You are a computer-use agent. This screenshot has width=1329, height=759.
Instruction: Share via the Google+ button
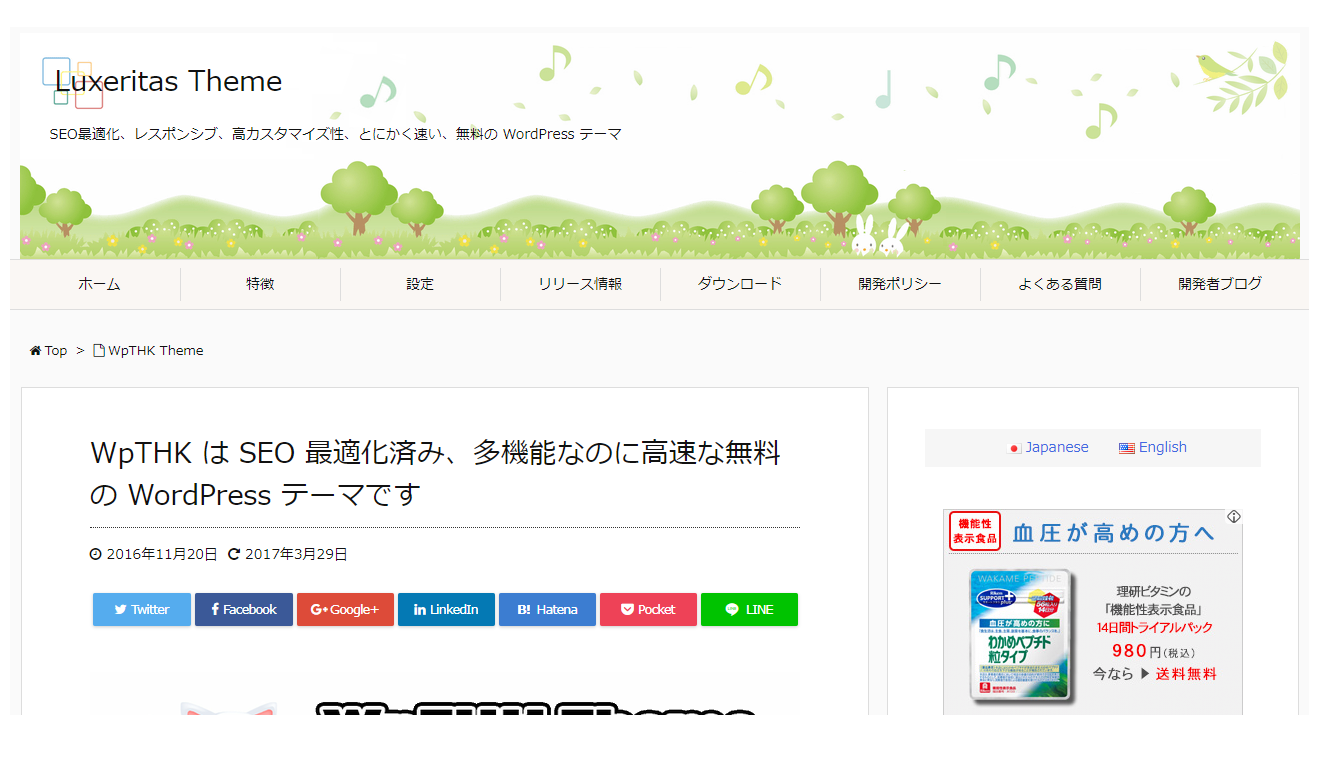point(345,610)
